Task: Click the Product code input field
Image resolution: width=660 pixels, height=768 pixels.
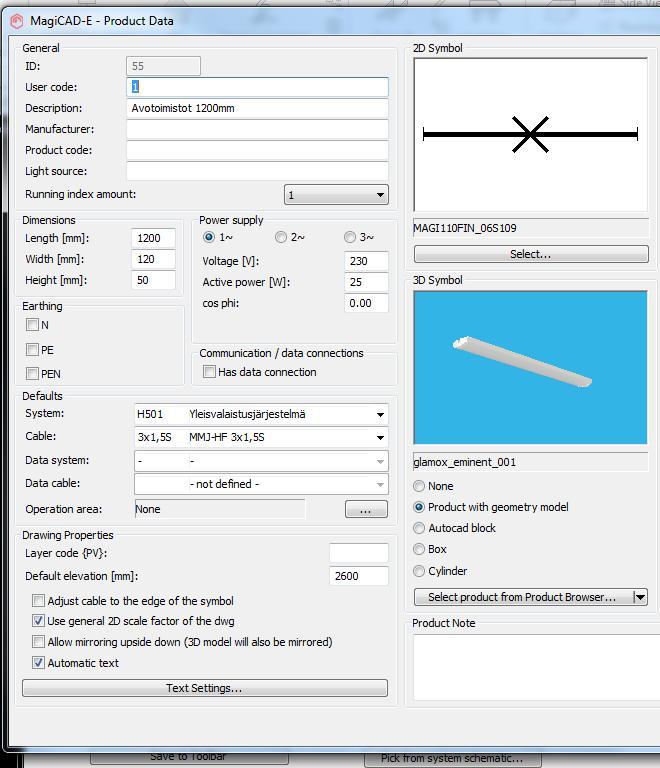Action: (258, 150)
